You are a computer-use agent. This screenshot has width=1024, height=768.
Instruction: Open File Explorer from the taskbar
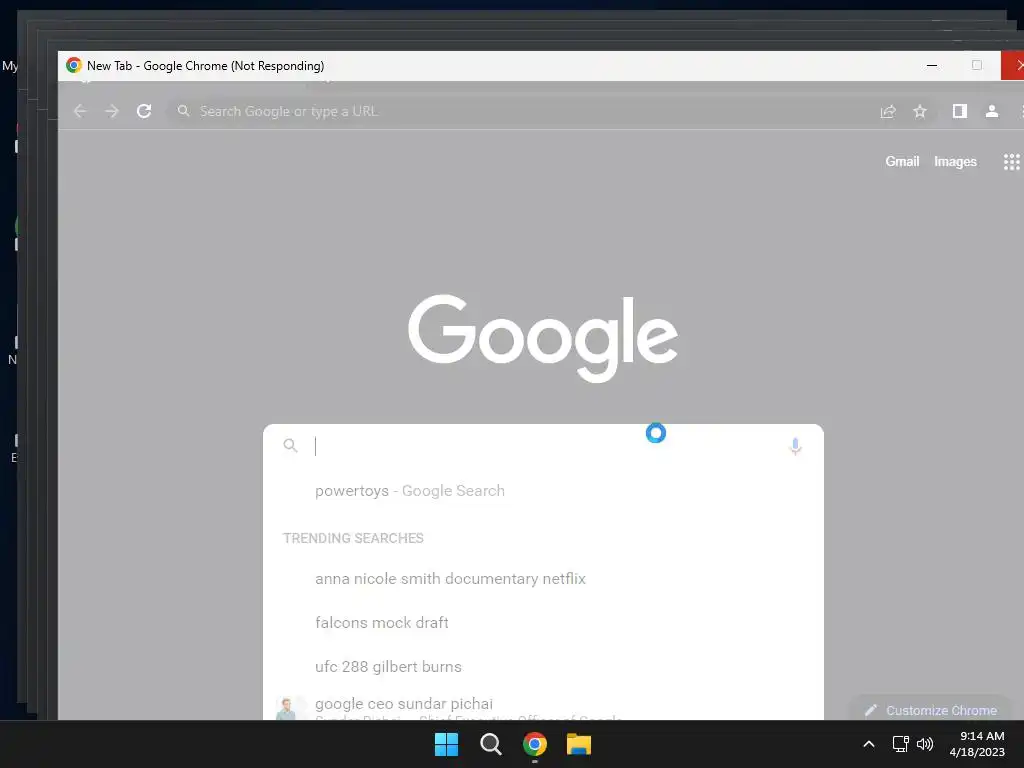[x=579, y=744]
